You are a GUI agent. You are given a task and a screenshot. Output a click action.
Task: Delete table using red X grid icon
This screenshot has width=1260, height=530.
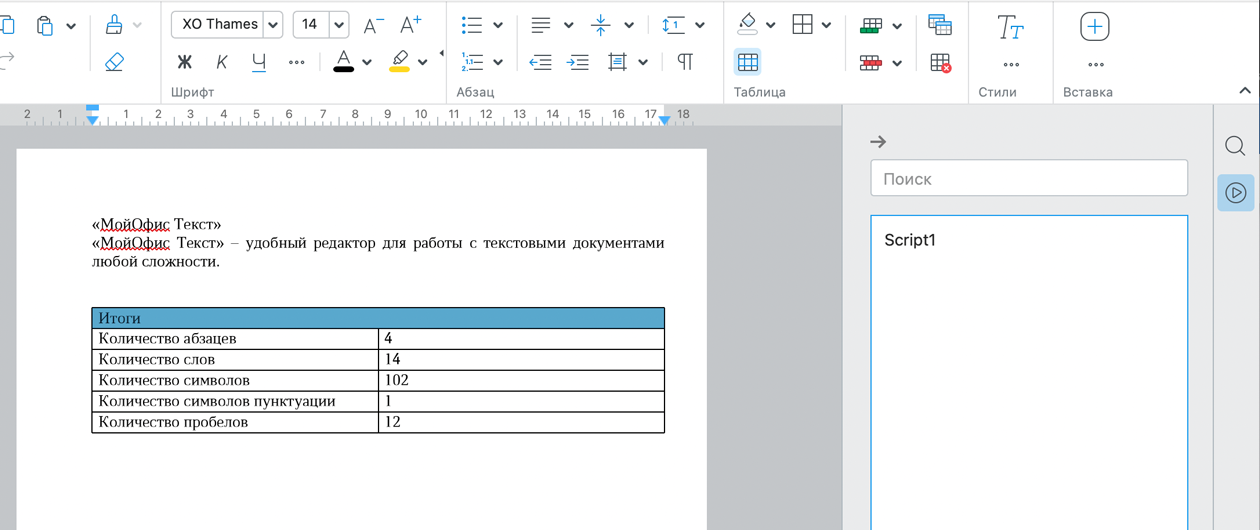click(940, 62)
